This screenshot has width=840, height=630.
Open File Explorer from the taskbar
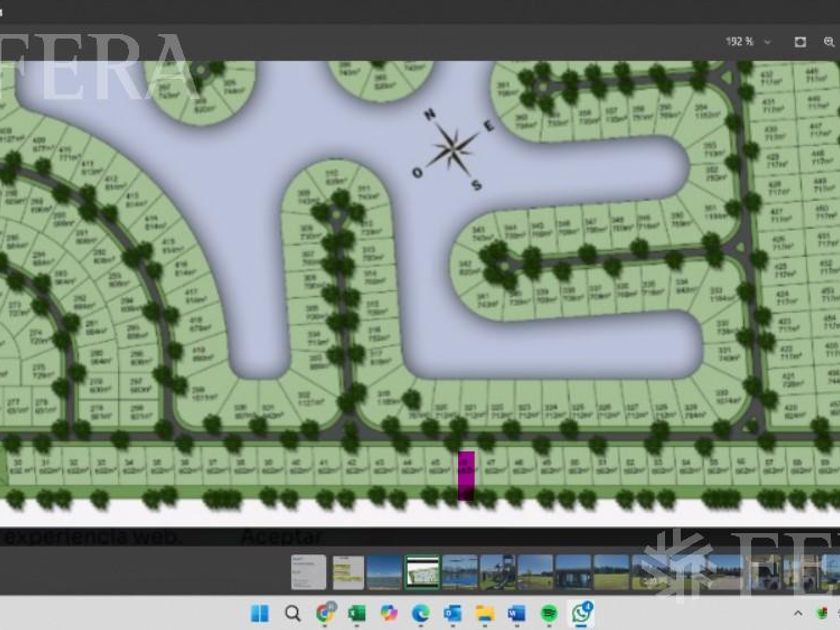(485, 612)
